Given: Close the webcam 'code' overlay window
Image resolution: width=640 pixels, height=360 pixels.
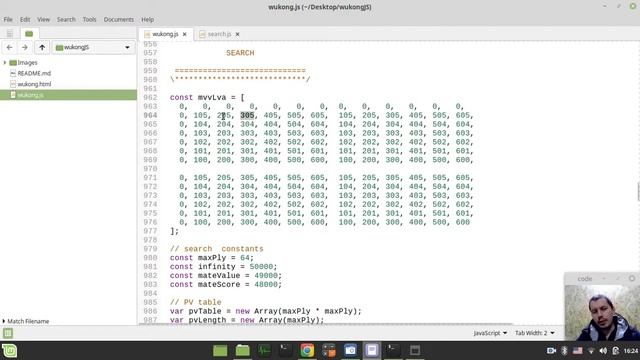Looking at the screenshot, I should point(632,278).
